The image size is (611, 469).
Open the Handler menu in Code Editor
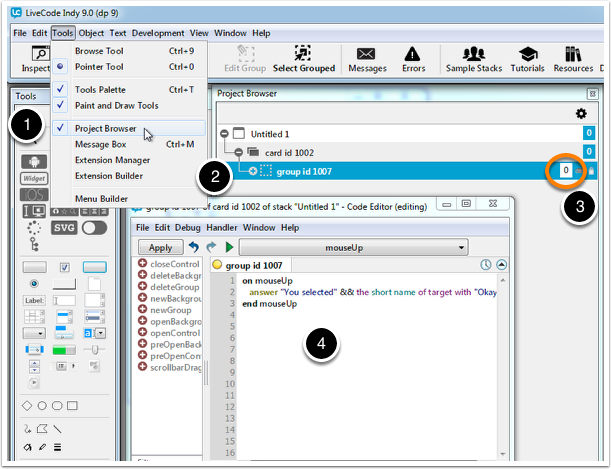[x=221, y=227]
